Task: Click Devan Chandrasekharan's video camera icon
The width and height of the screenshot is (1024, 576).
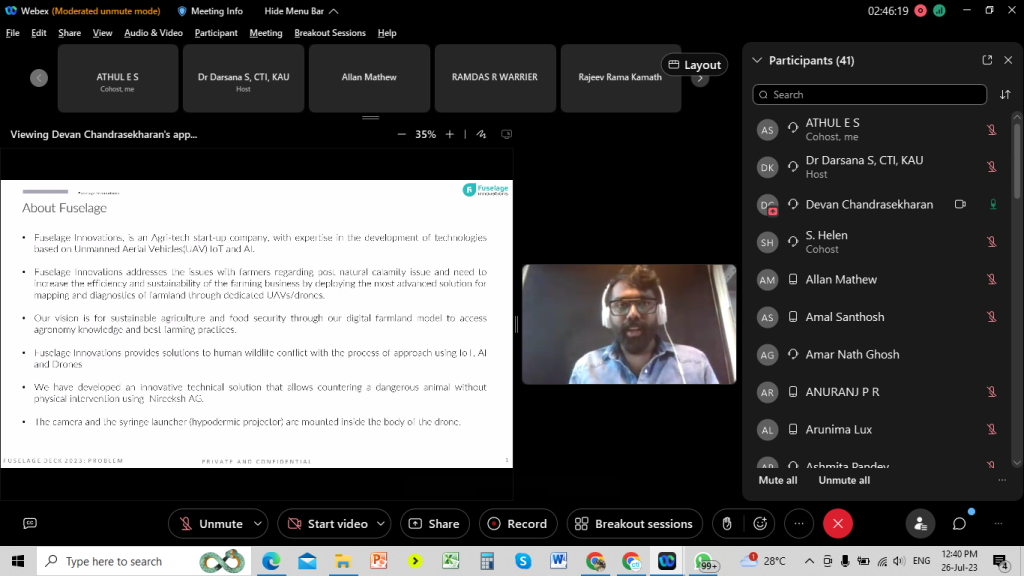Action: point(960,204)
